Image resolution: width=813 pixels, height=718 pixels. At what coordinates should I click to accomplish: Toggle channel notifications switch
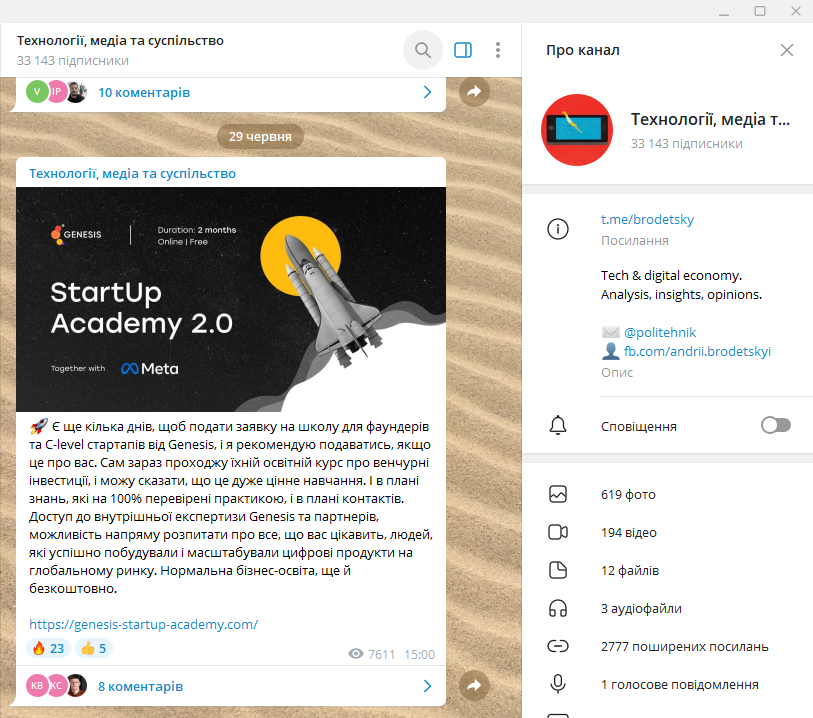click(776, 426)
